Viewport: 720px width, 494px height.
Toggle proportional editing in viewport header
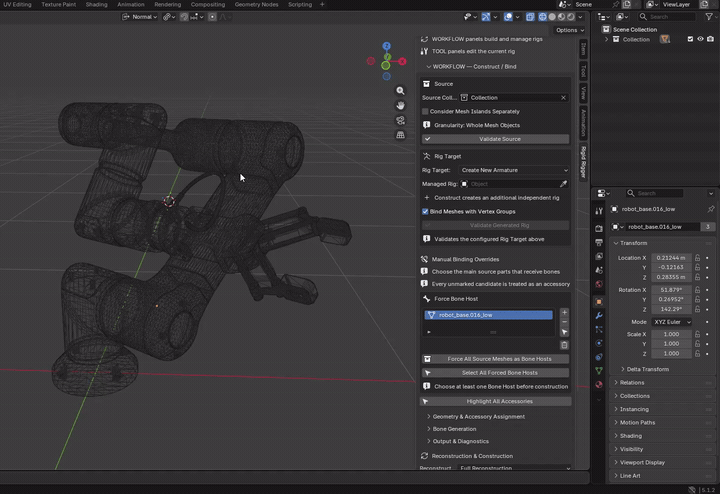(212, 17)
